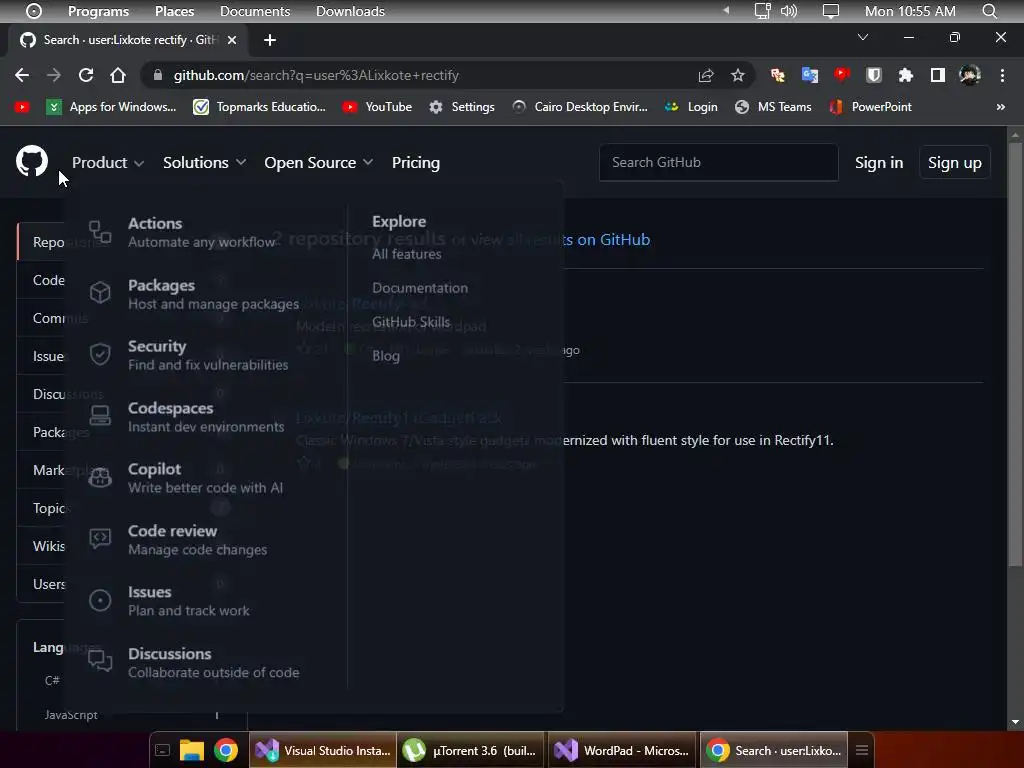This screenshot has width=1024, height=768.
Task: Click the Google Translate extension icon
Action: click(809, 75)
